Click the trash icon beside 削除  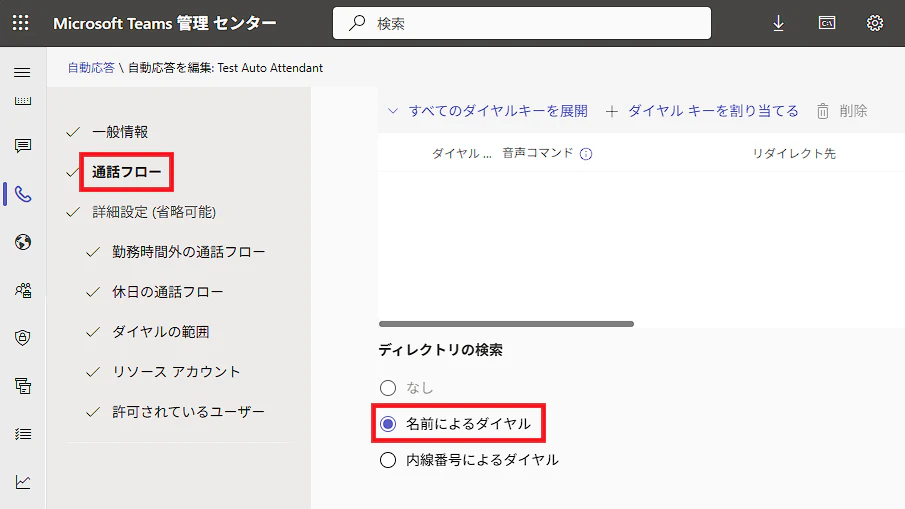(822, 111)
